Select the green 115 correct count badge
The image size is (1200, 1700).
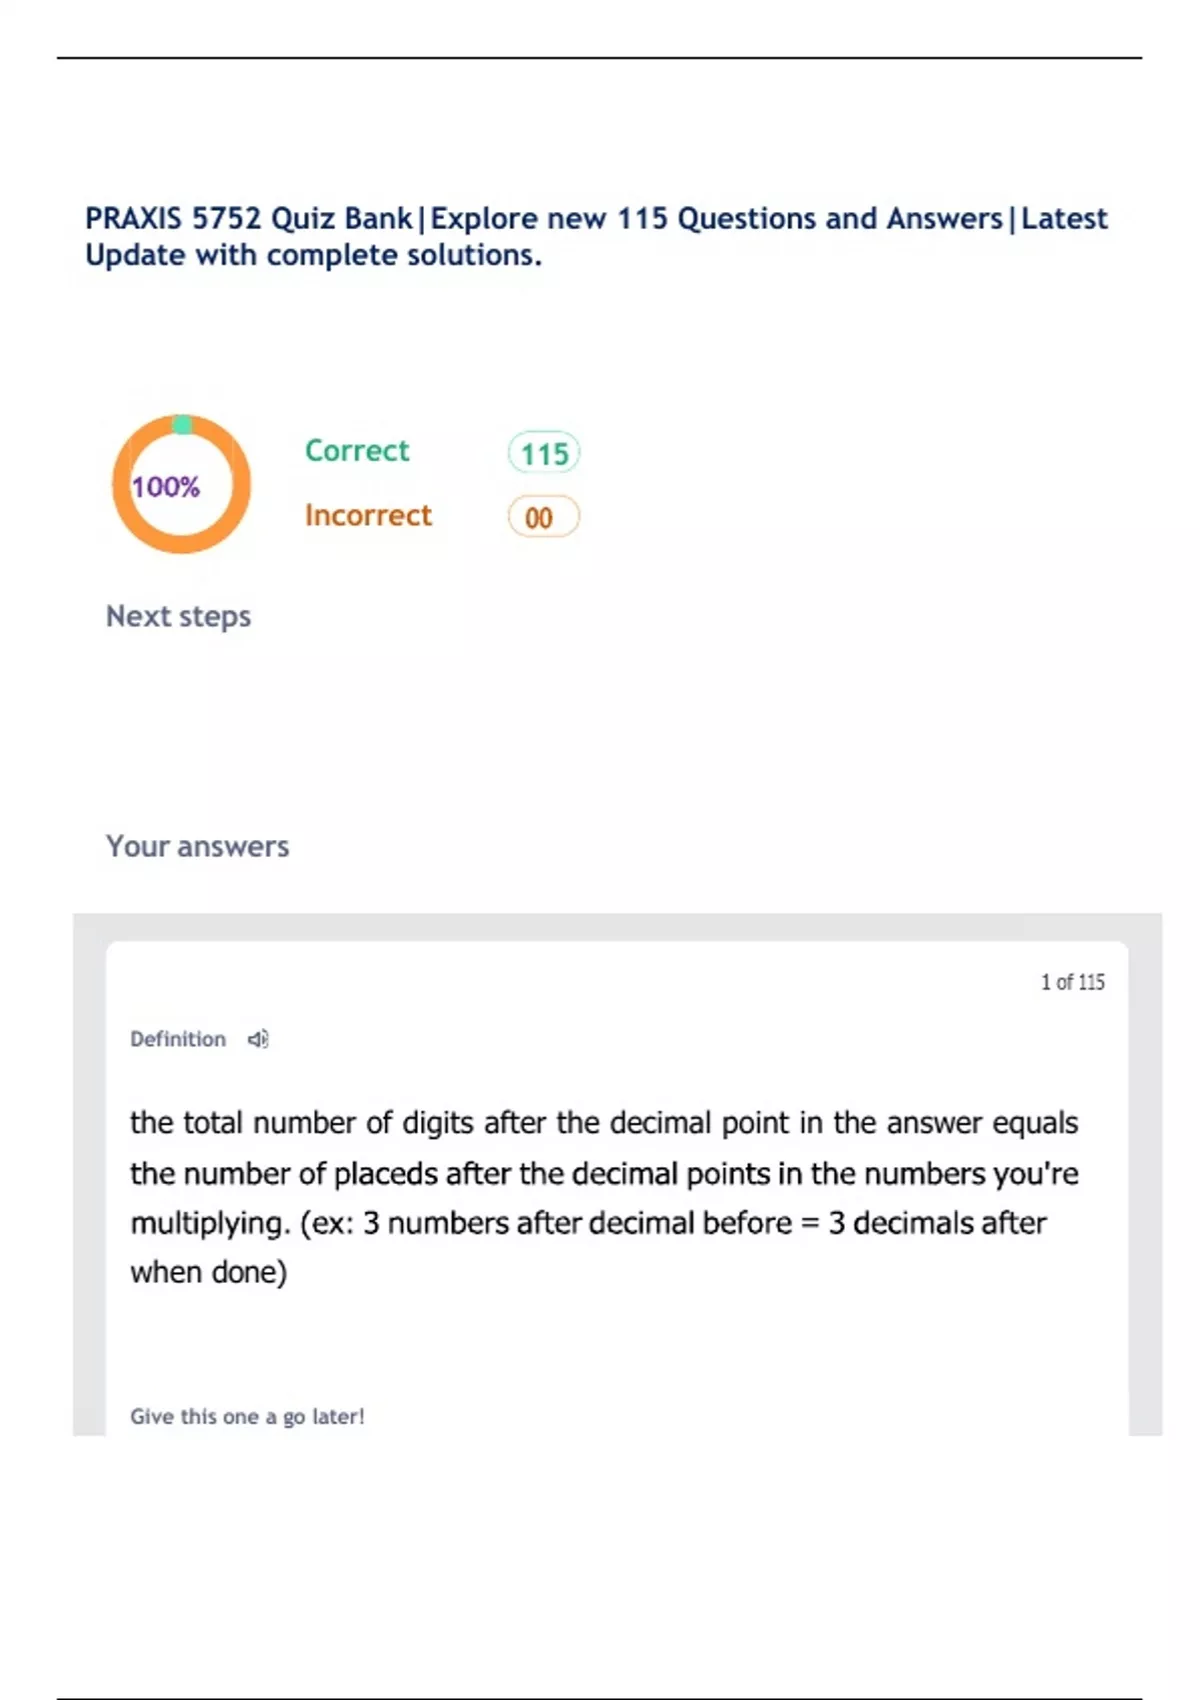tap(544, 454)
